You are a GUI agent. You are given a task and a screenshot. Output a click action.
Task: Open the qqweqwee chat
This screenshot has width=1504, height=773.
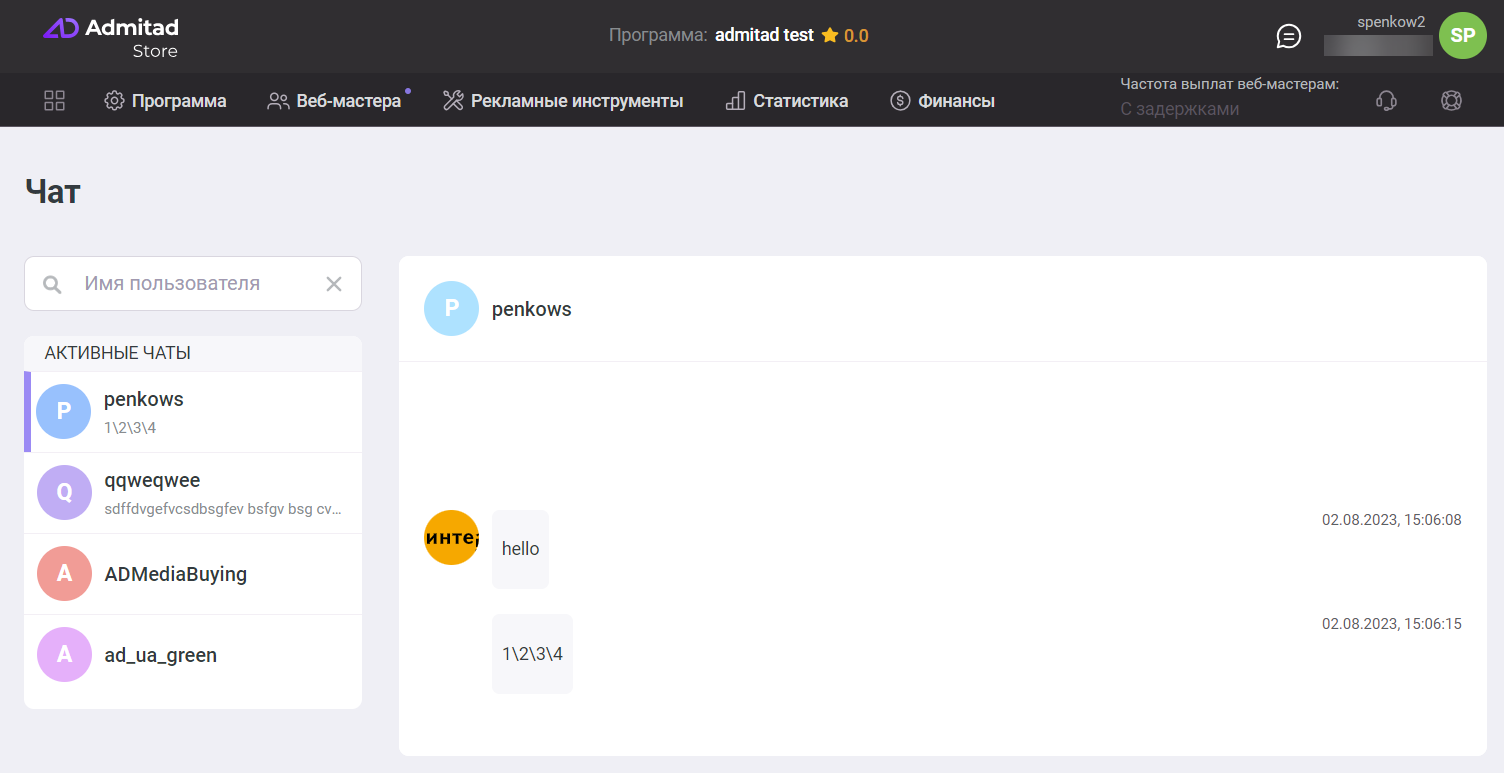tap(193, 493)
